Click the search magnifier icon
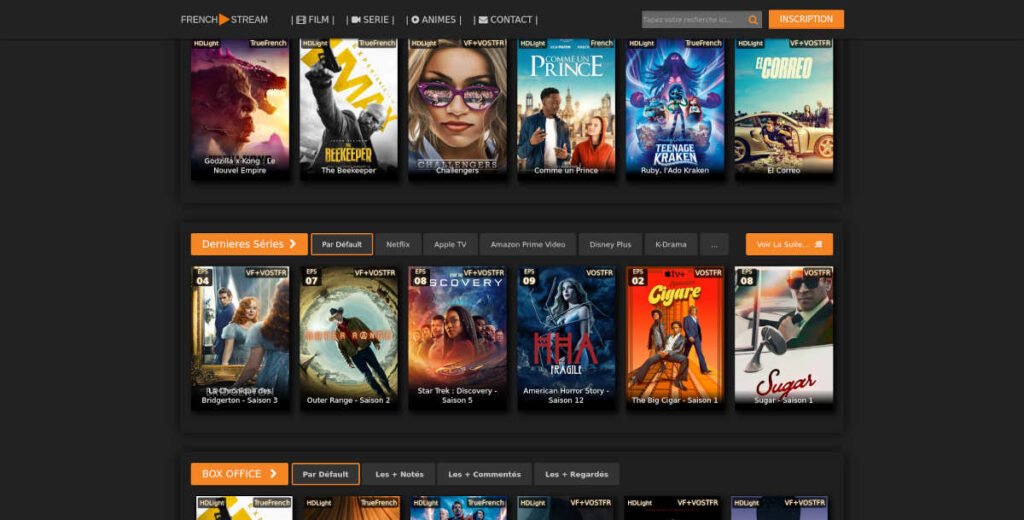Screen dimensions: 1024x520 (x=753, y=20)
